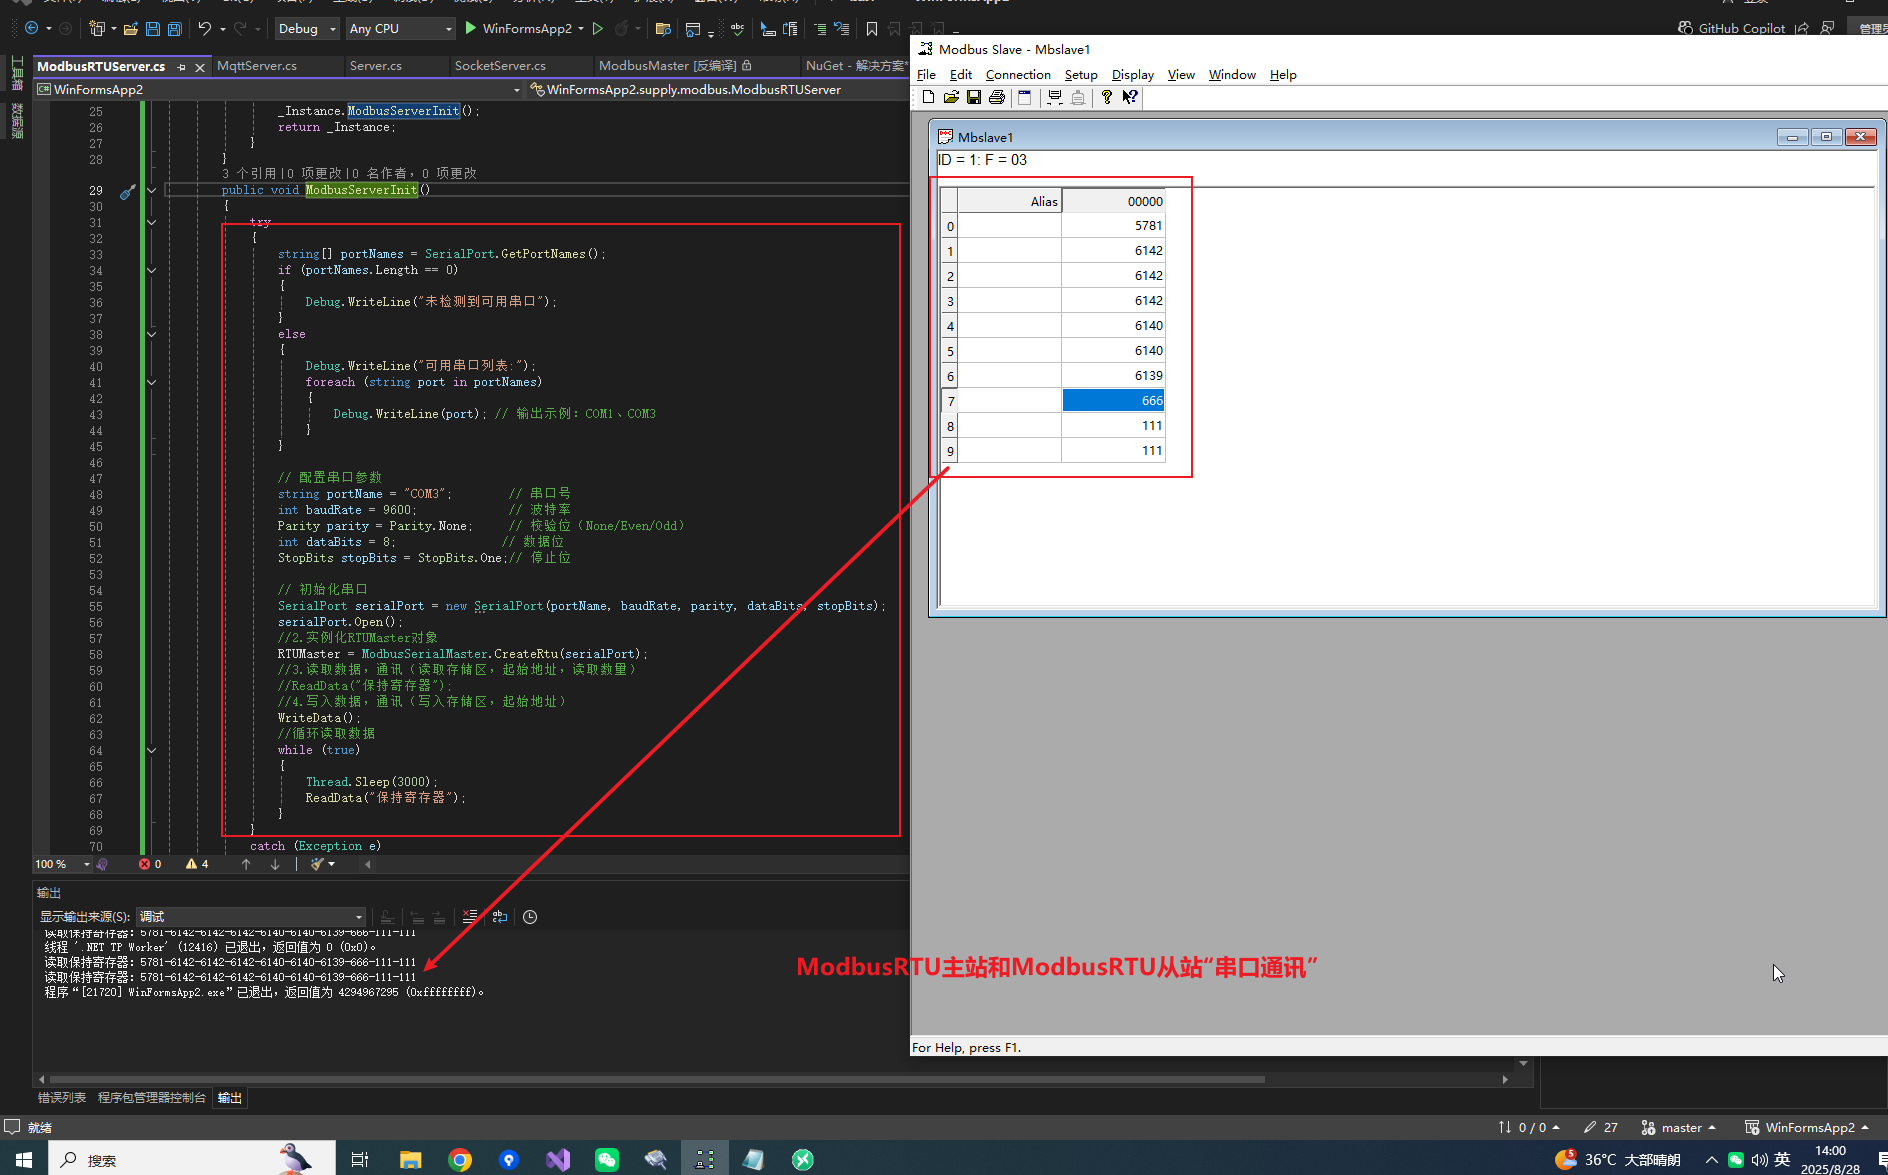This screenshot has width=1888, height=1175.
Task: Open the 错误列表 error list tab
Action: (x=62, y=1098)
